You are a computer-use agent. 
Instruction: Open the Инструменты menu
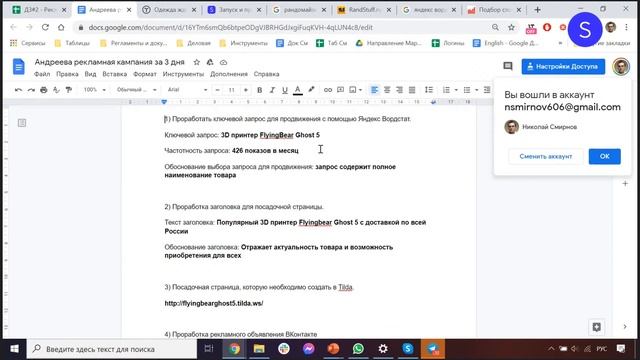(183, 74)
